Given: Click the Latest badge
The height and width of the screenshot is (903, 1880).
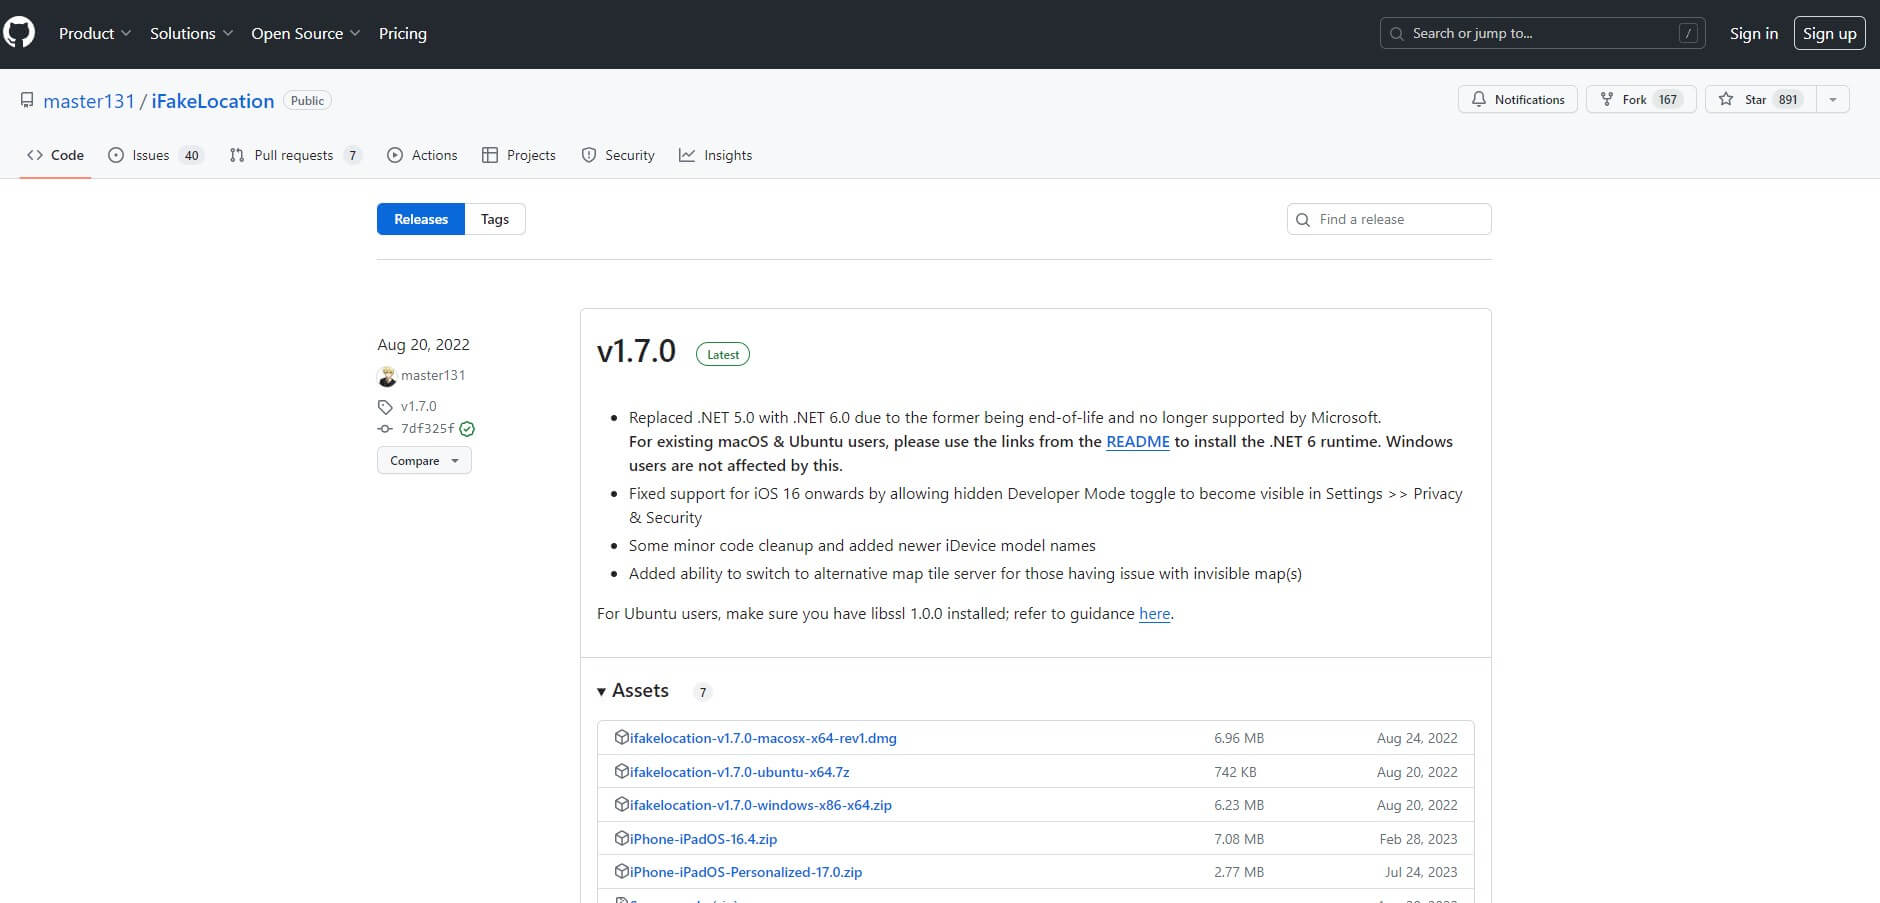Looking at the screenshot, I should point(723,354).
